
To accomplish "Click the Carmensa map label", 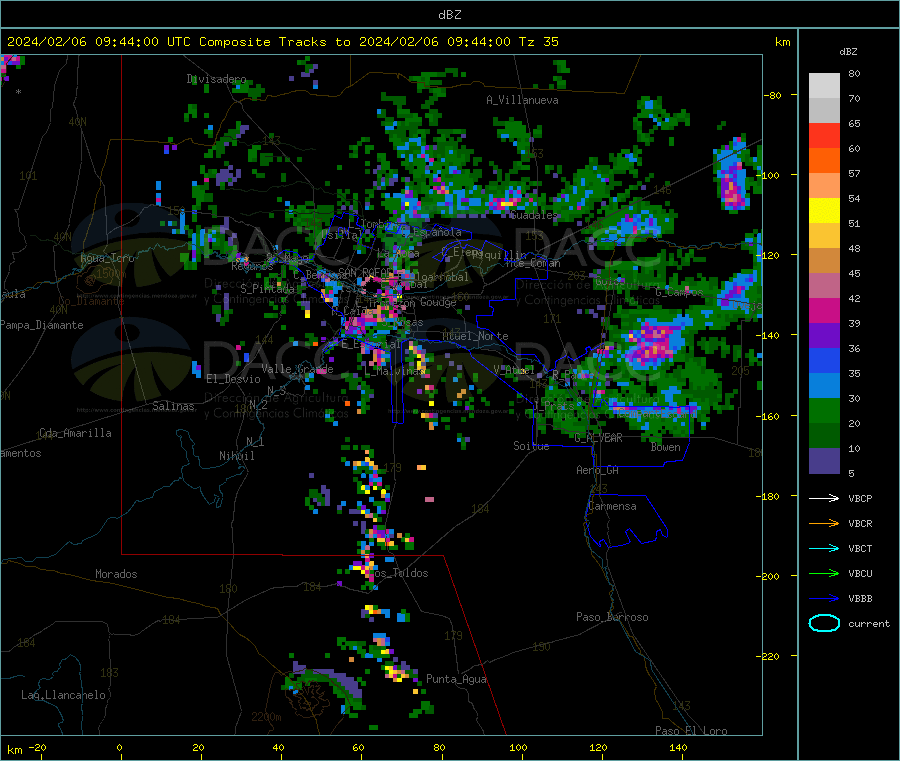I will 612,506.
